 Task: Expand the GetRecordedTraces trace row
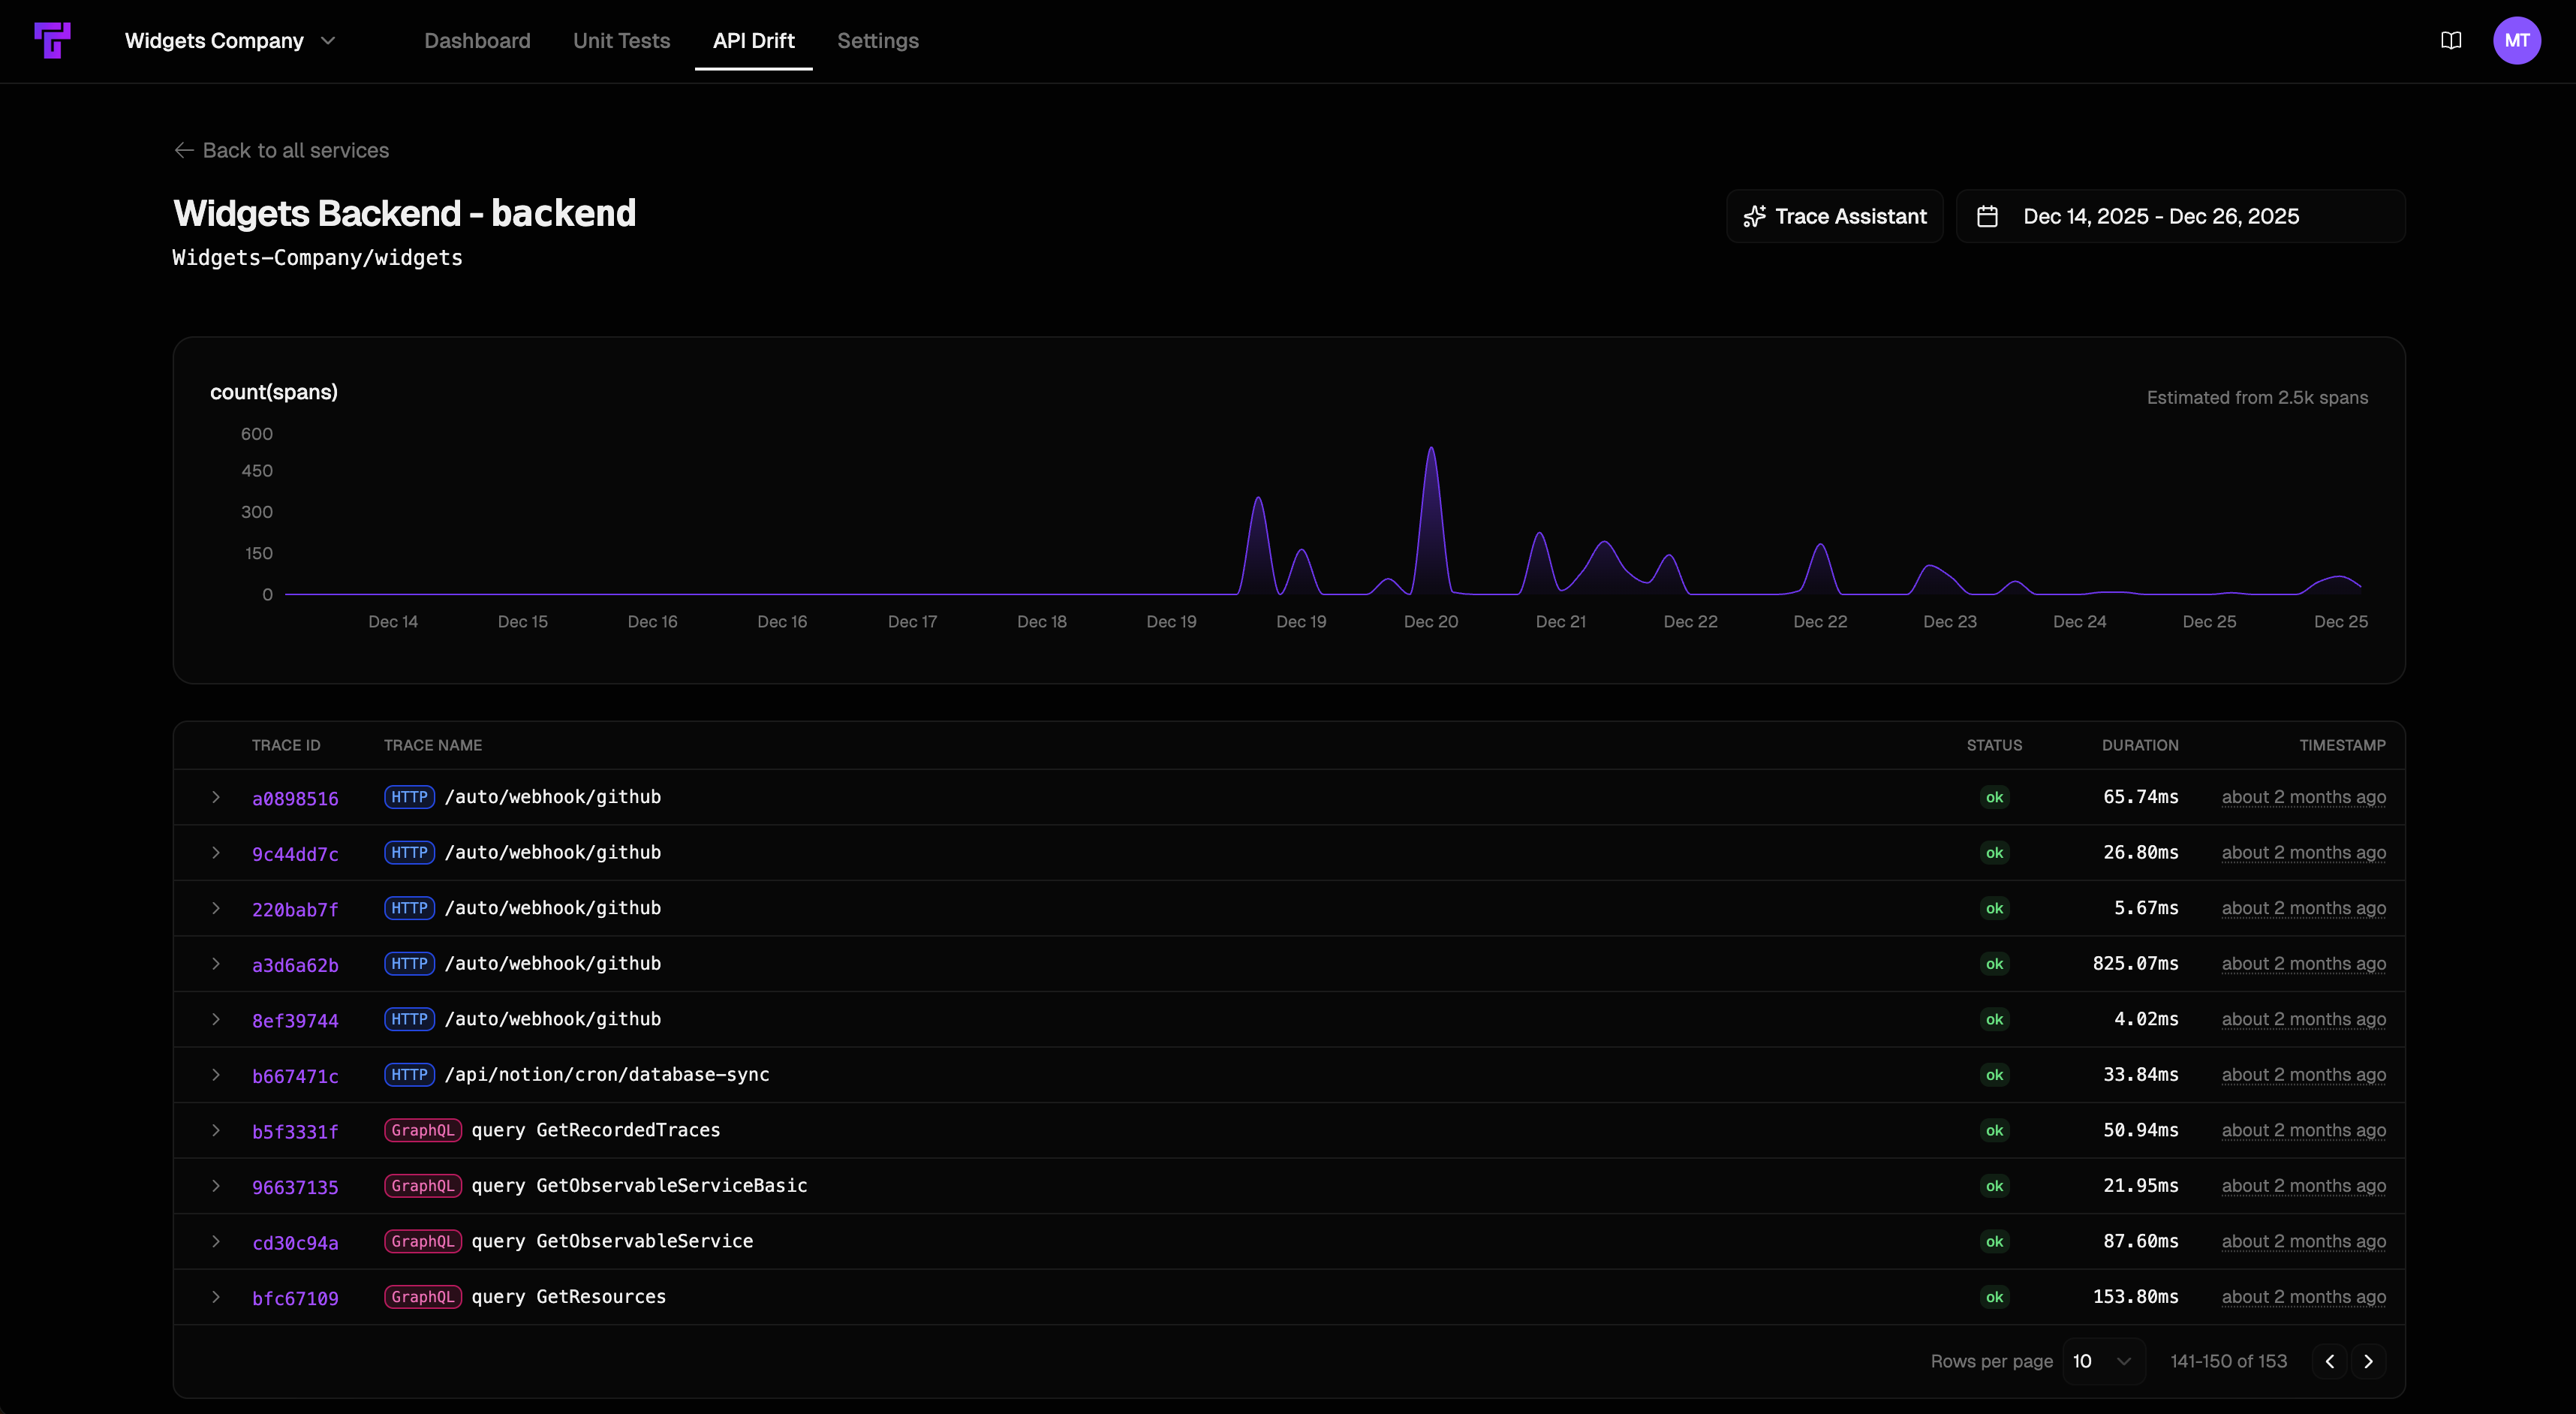[215, 1130]
